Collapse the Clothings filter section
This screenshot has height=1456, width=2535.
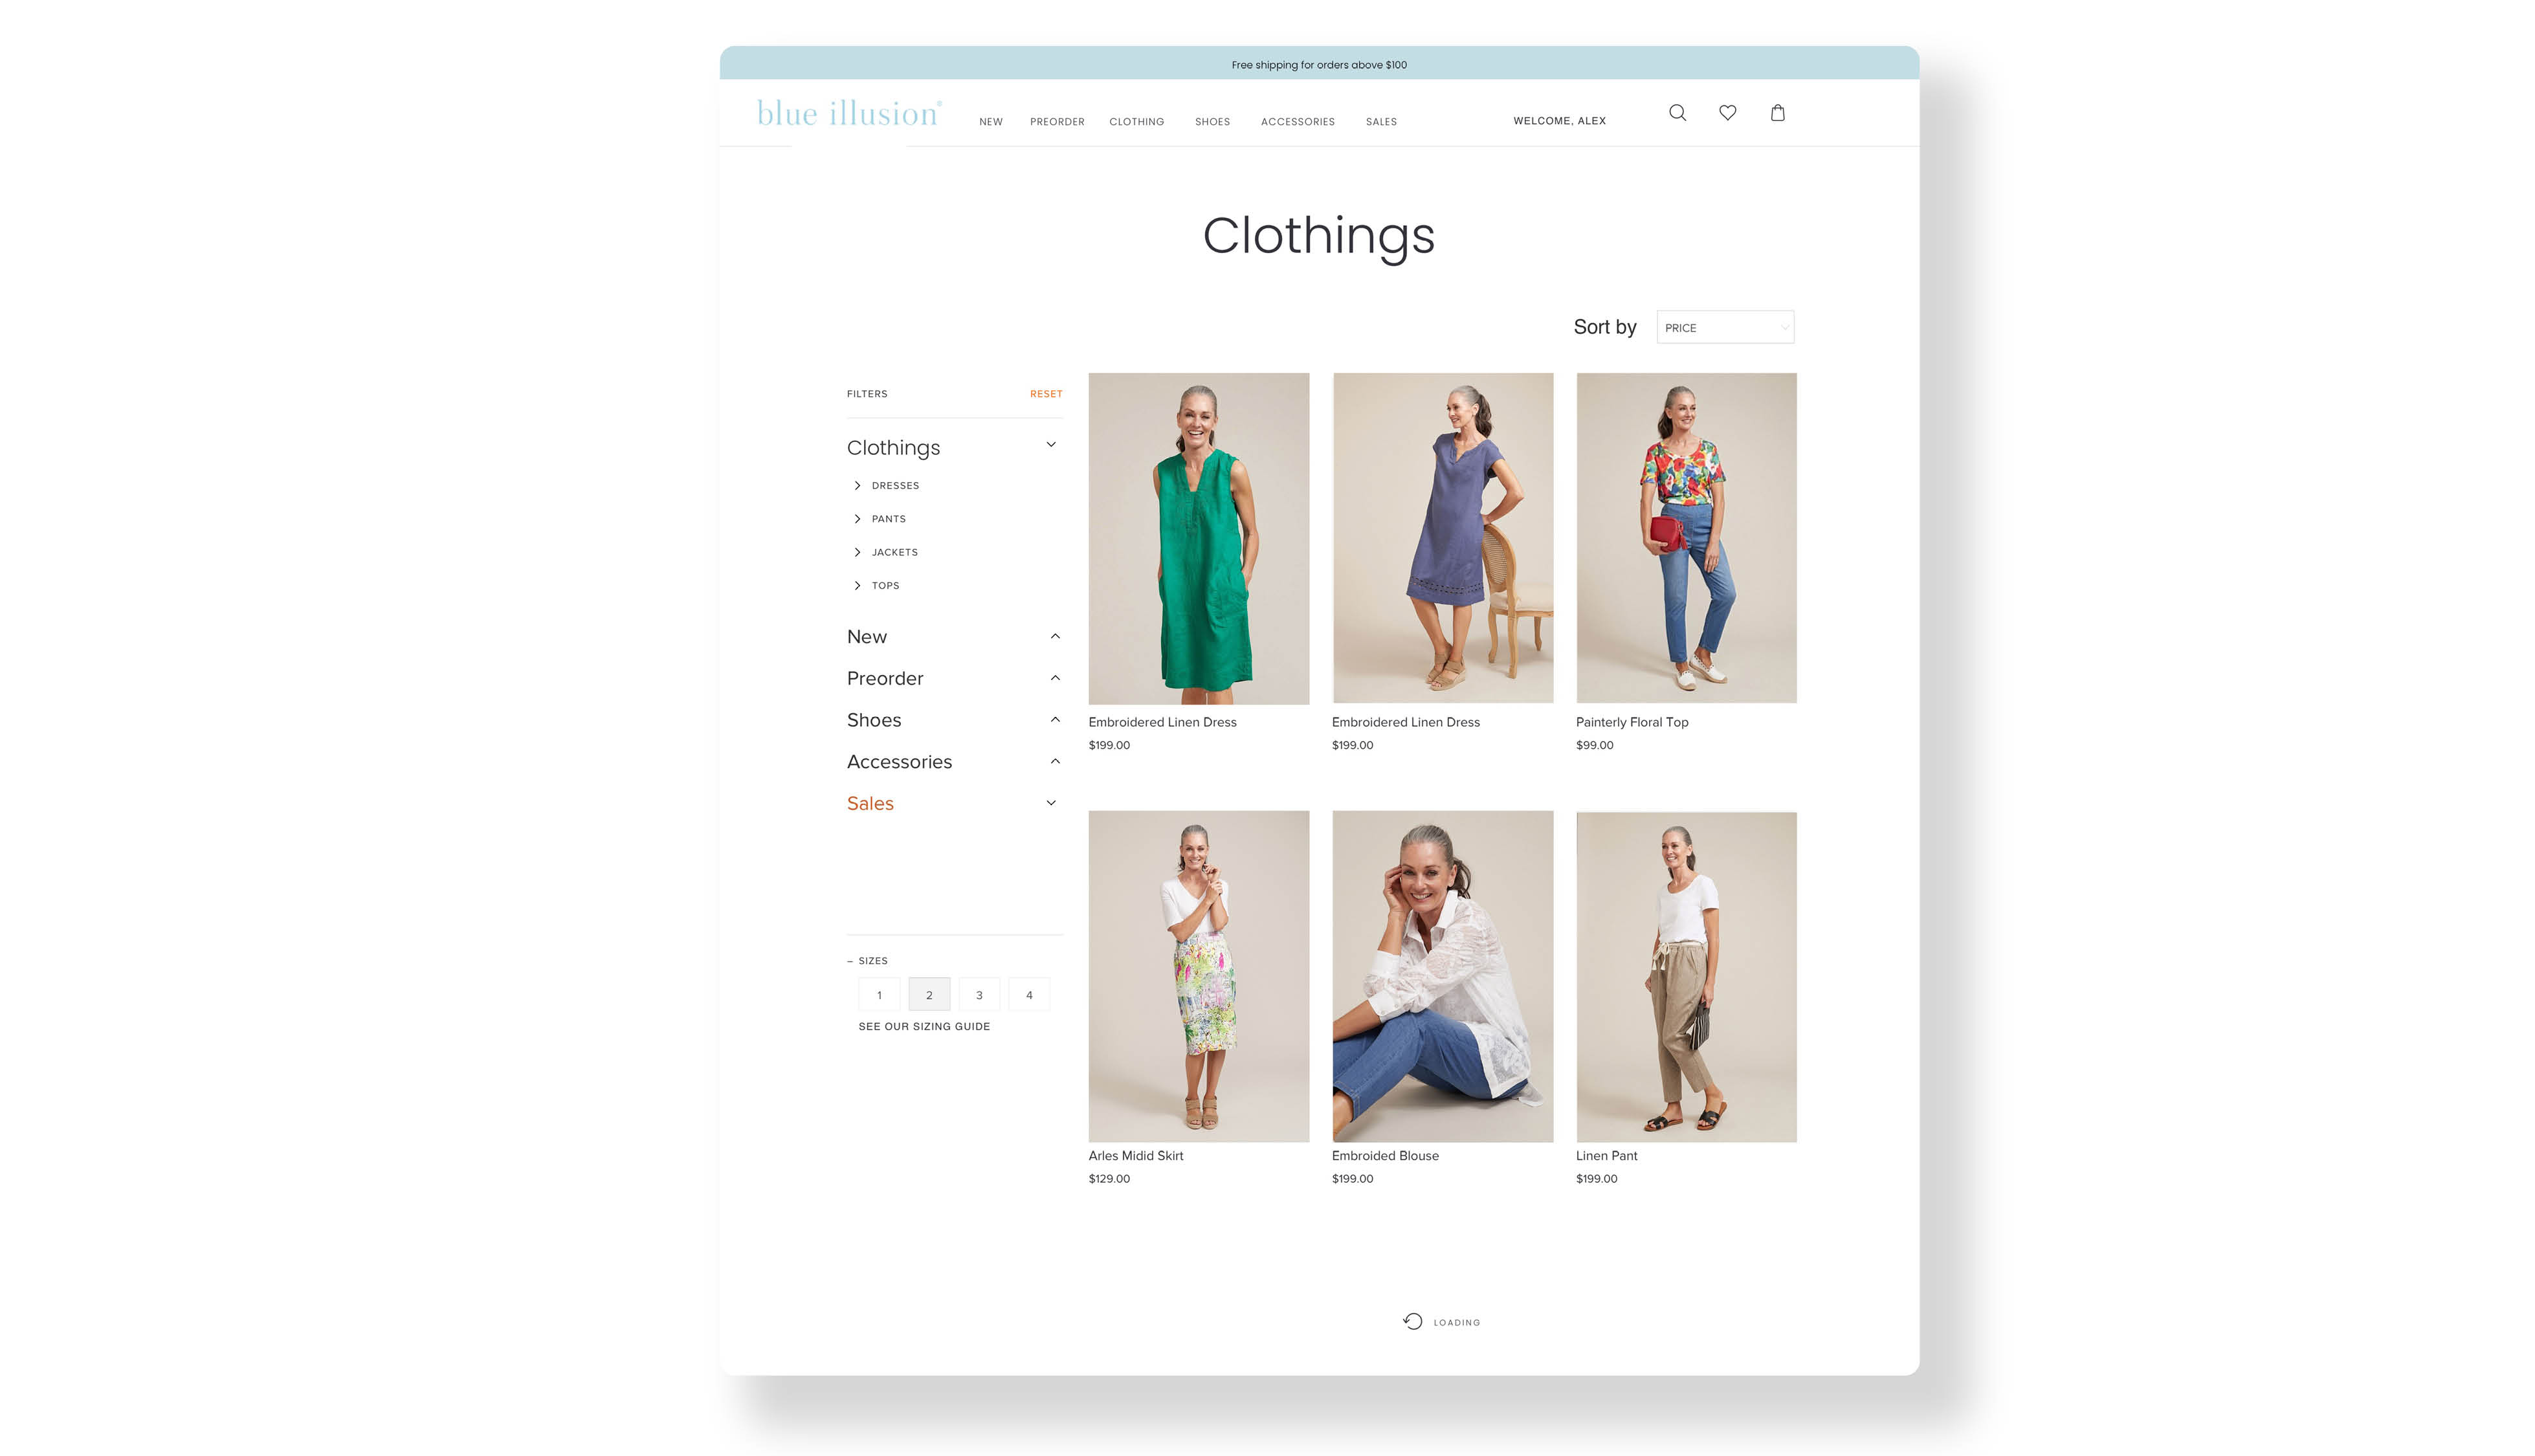(1051, 445)
